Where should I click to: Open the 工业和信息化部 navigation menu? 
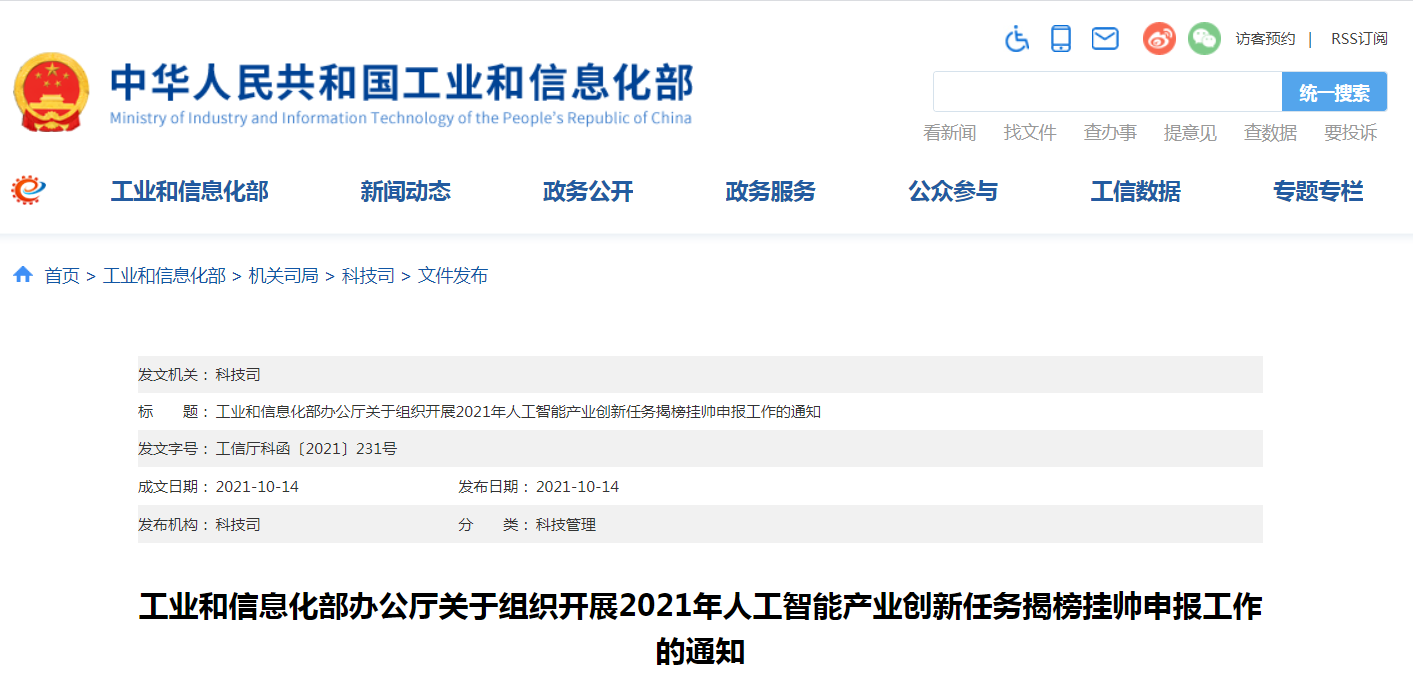tap(189, 191)
